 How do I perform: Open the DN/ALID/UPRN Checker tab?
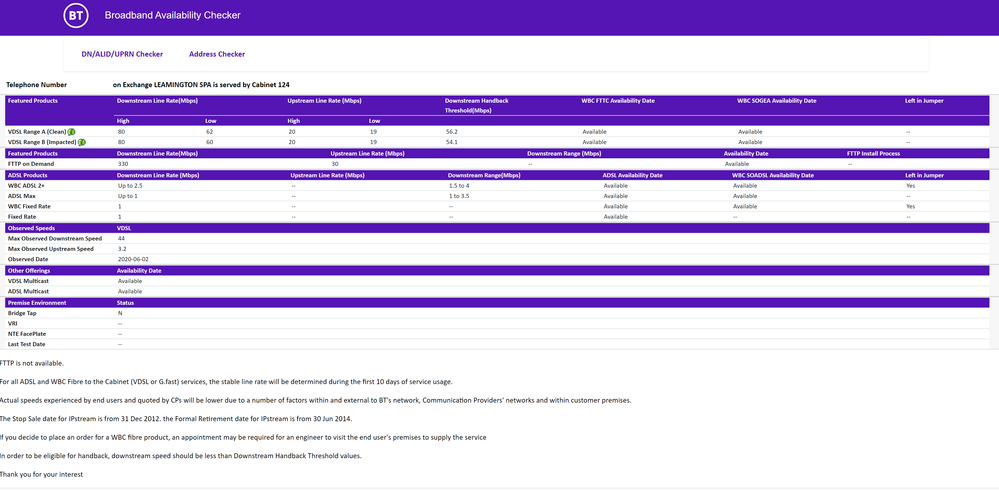point(122,54)
